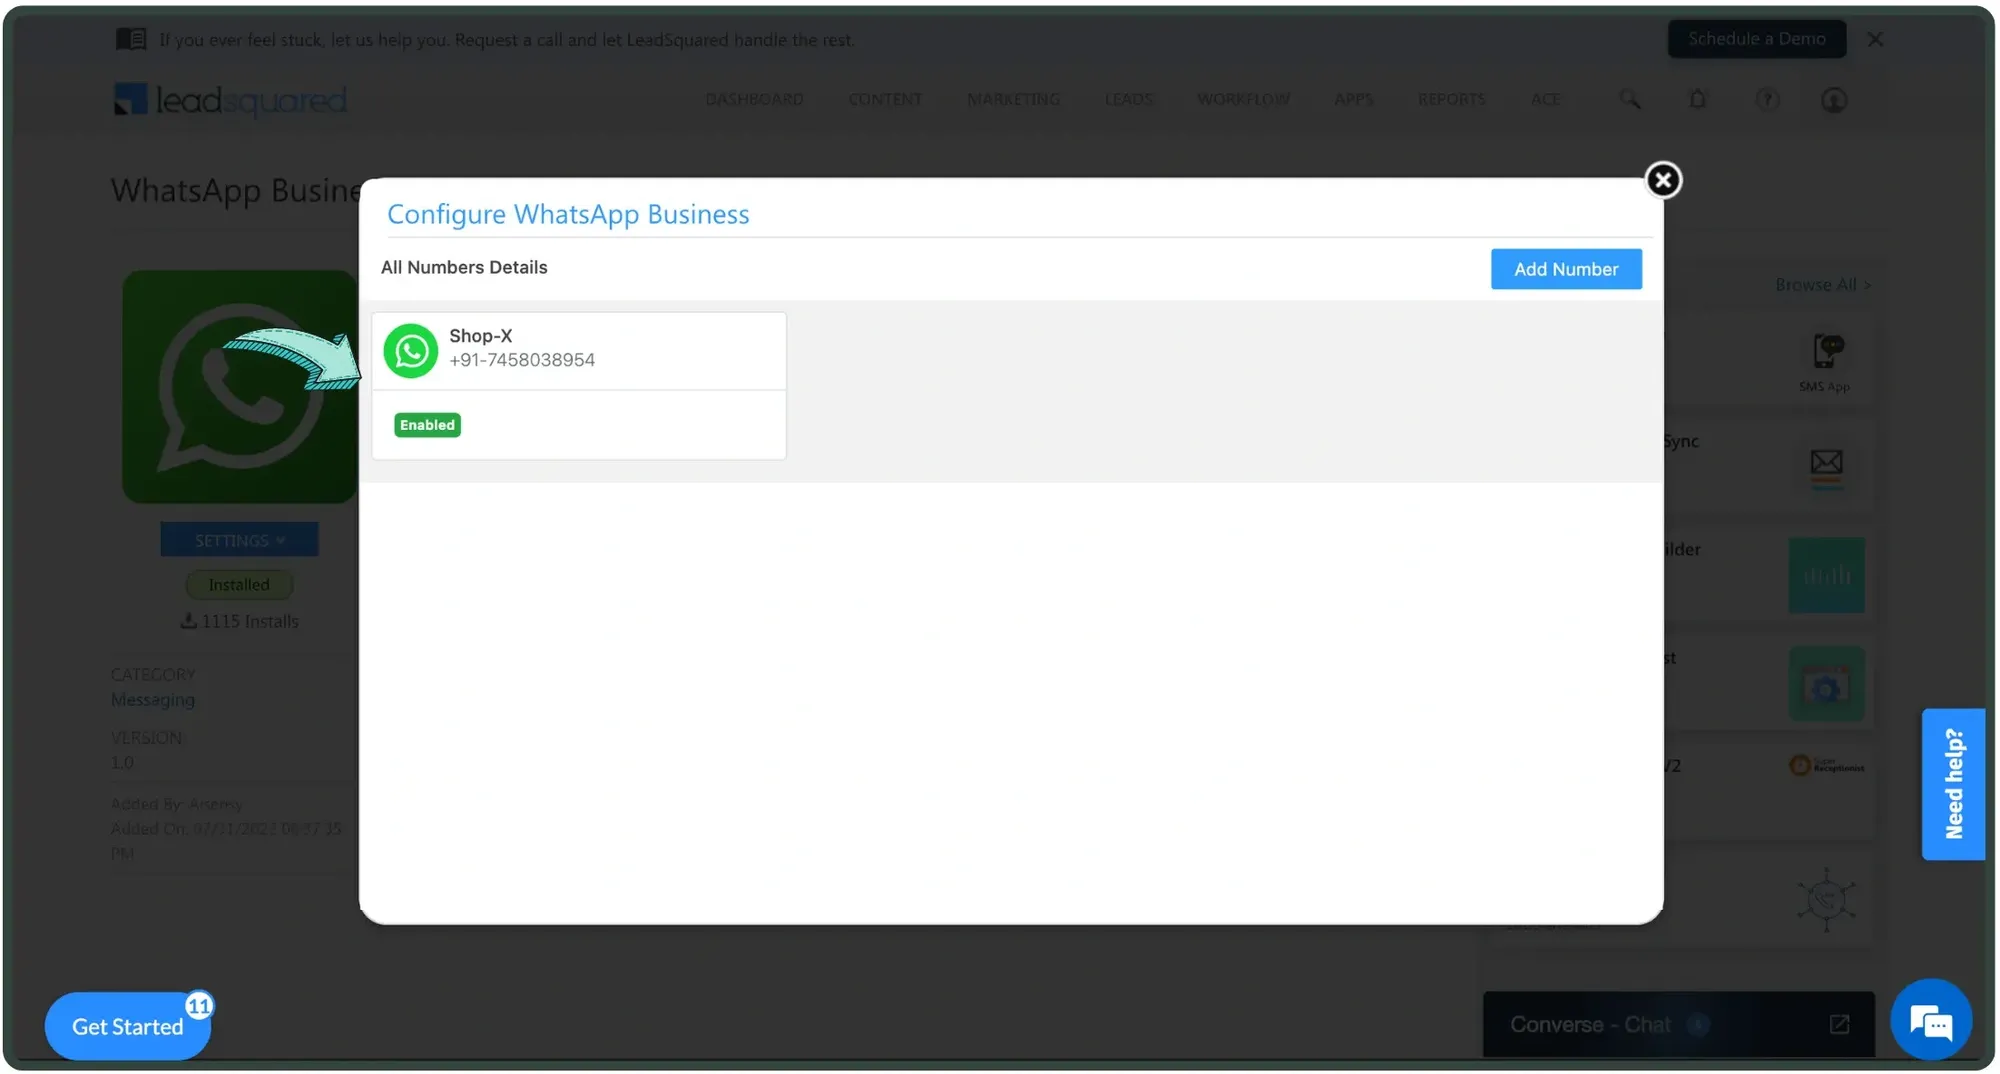Image resolution: width=2000 pixels, height=1074 pixels.
Task: Open the Converse - Chat popout icon
Action: point(1839,1024)
